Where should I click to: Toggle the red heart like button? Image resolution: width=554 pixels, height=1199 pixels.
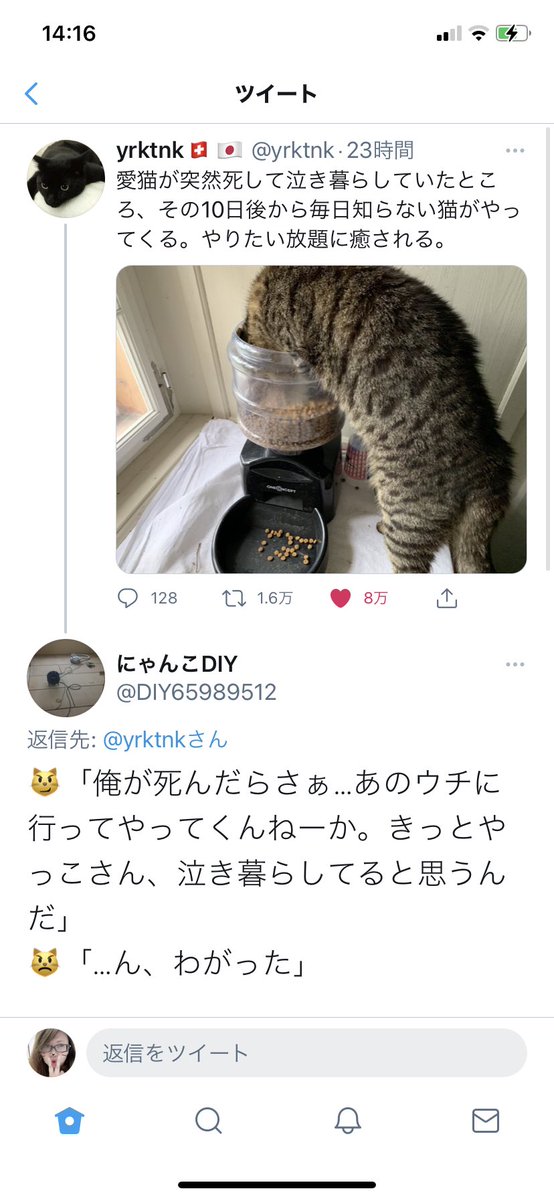coord(341,598)
